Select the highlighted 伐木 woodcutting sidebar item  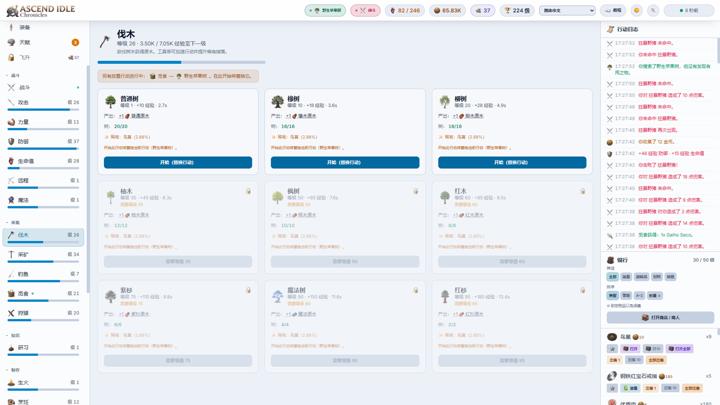tap(43, 235)
